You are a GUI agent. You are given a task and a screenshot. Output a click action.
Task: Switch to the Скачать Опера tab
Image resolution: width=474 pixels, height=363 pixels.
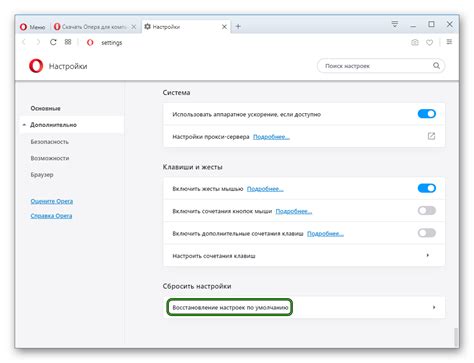[x=90, y=27]
